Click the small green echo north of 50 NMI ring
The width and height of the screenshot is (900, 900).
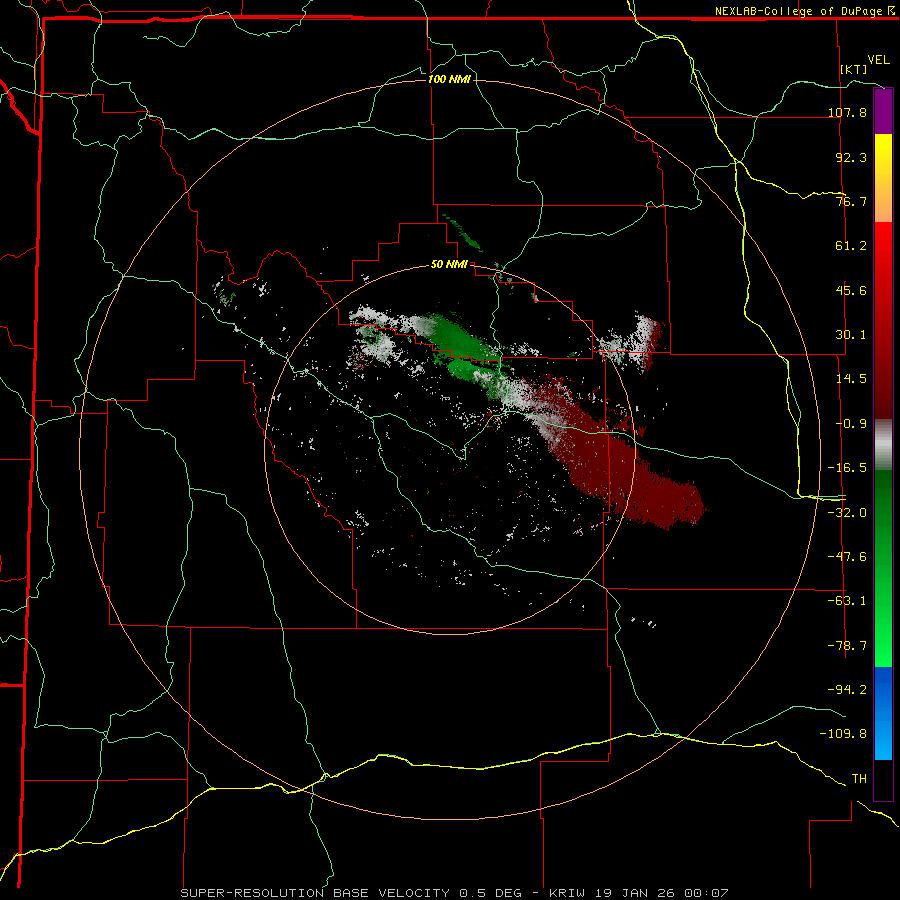point(463,234)
